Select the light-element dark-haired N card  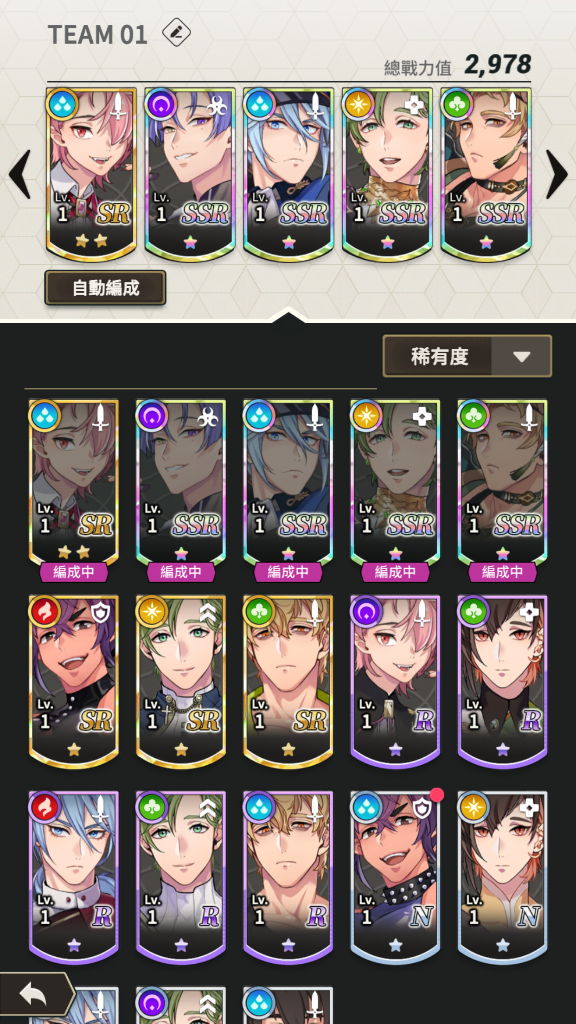click(x=502, y=878)
